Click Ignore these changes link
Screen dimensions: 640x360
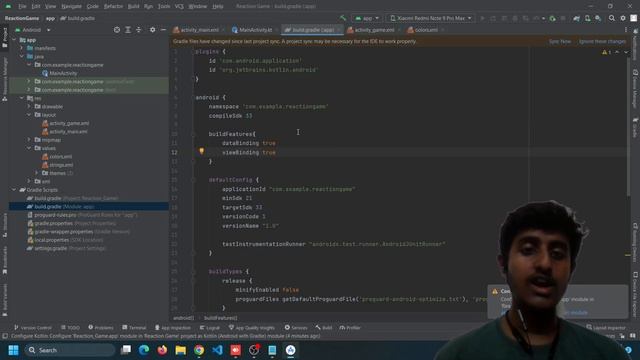tap(602, 42)
